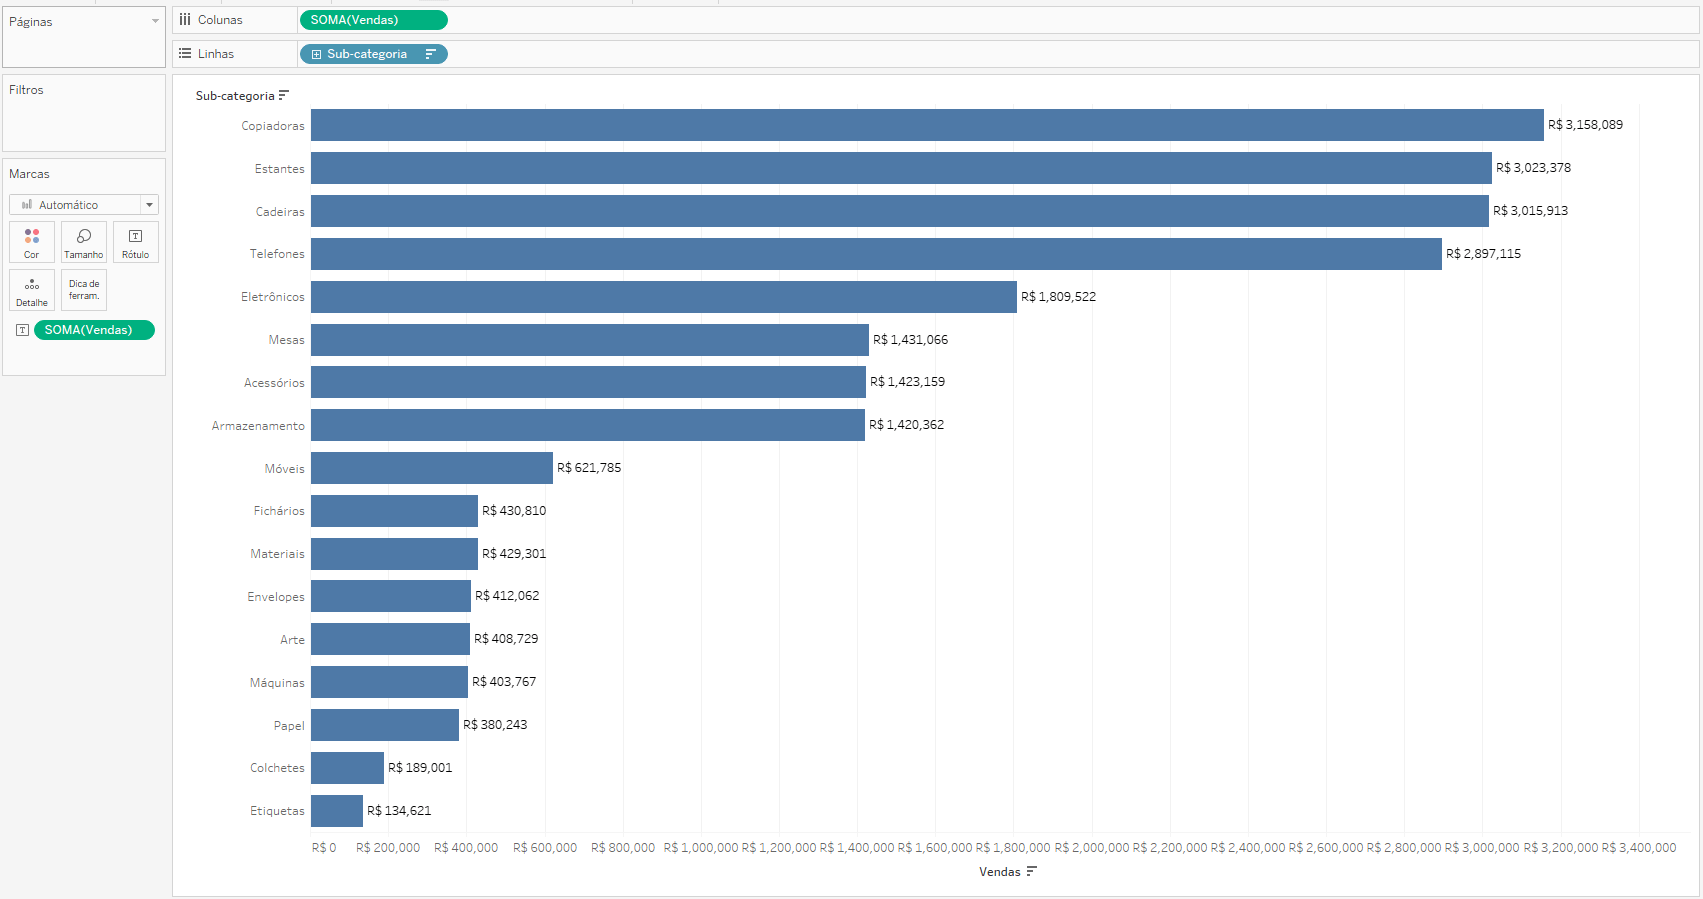The width and height of the screenshot is (1703, 899).
Task: Open the Dica de ferram. tooltip card
Action: (84, 290)
